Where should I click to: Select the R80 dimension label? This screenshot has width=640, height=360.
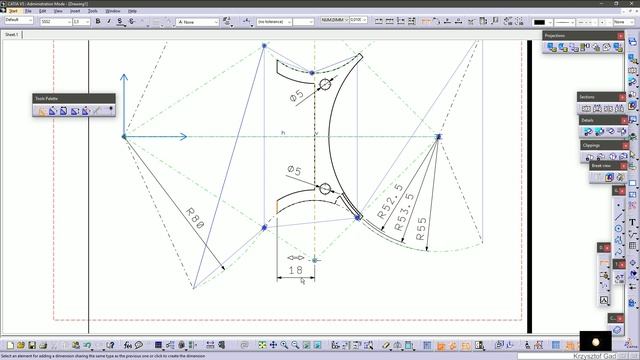(x=195, y=218)
